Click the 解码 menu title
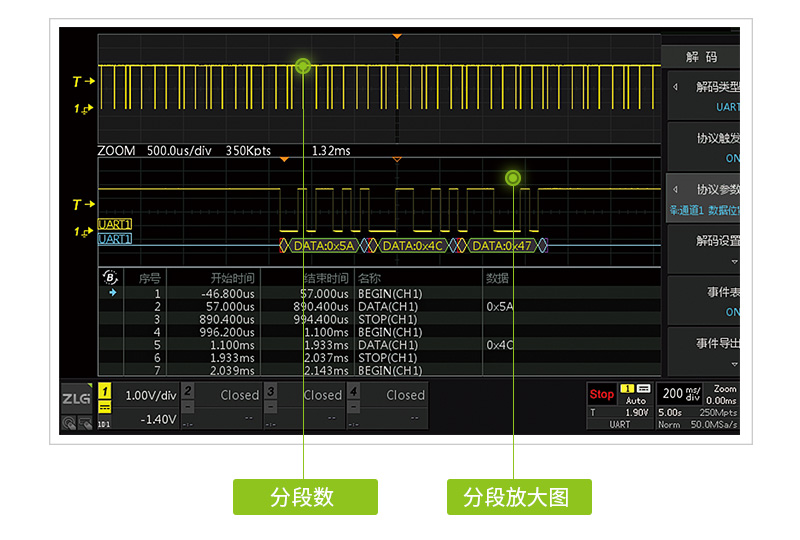 click(x=702, y=57)
